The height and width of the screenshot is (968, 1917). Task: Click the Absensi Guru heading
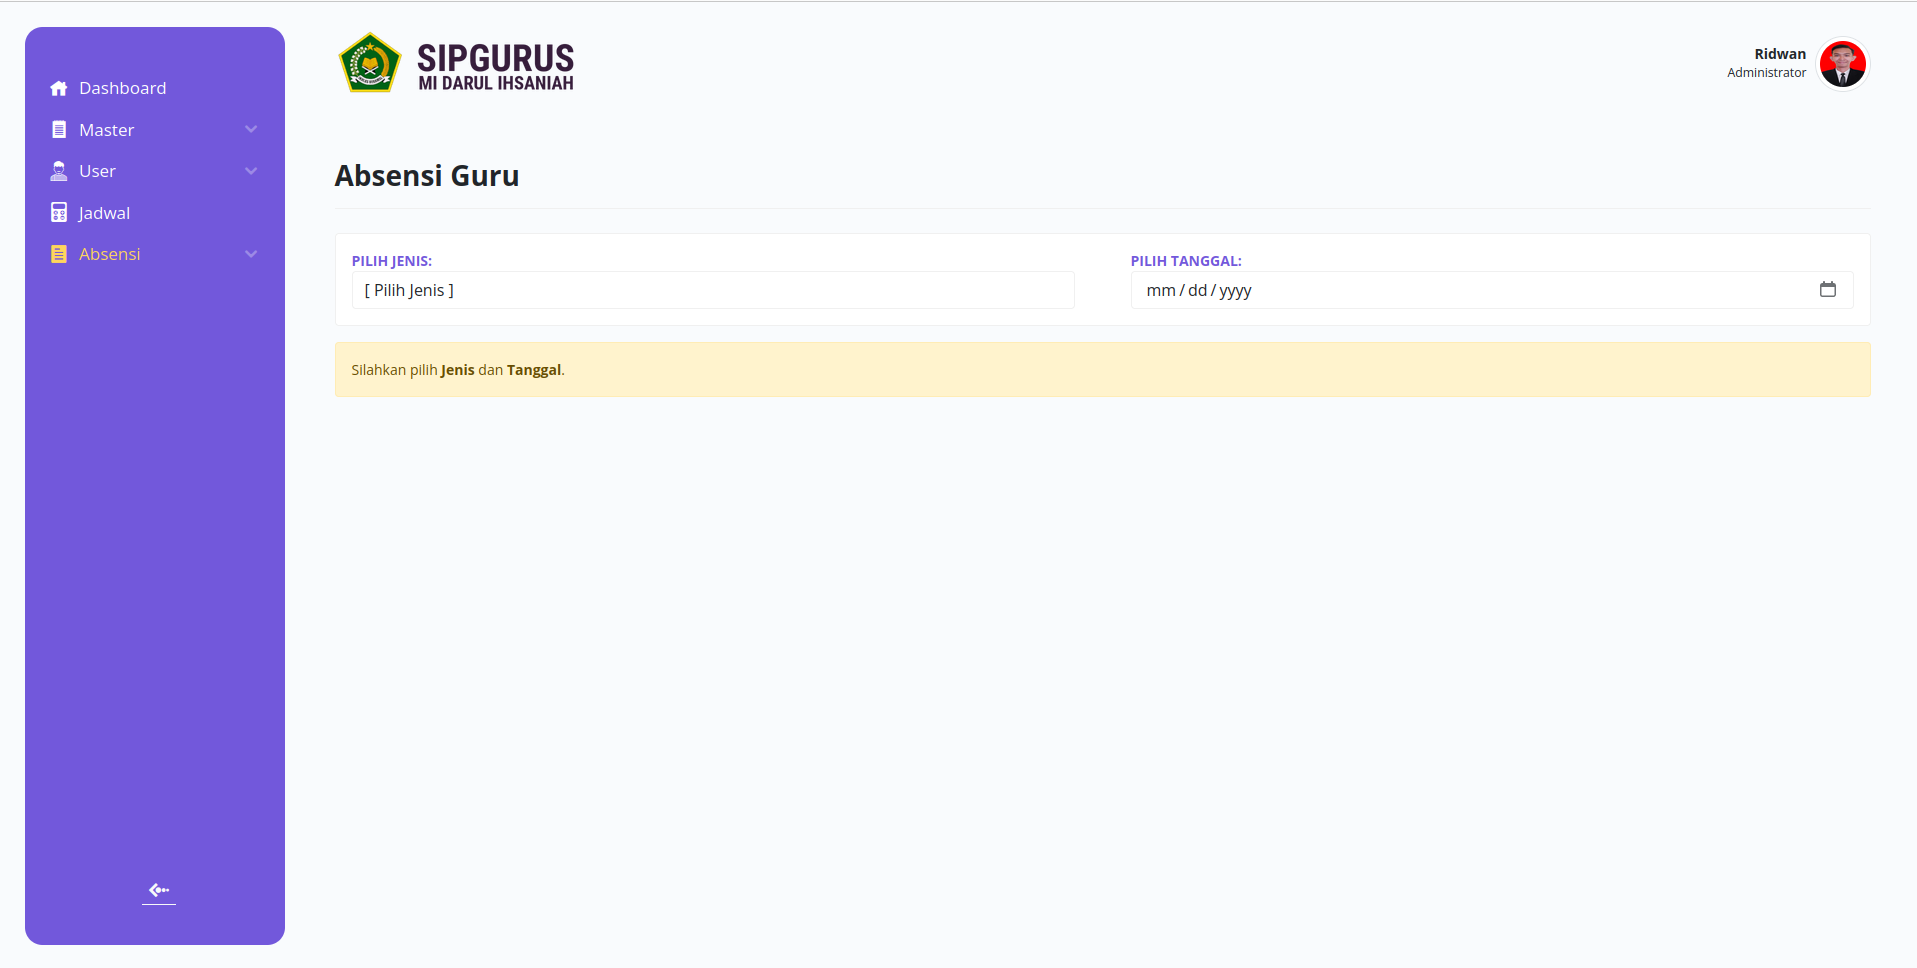(427, 176)
